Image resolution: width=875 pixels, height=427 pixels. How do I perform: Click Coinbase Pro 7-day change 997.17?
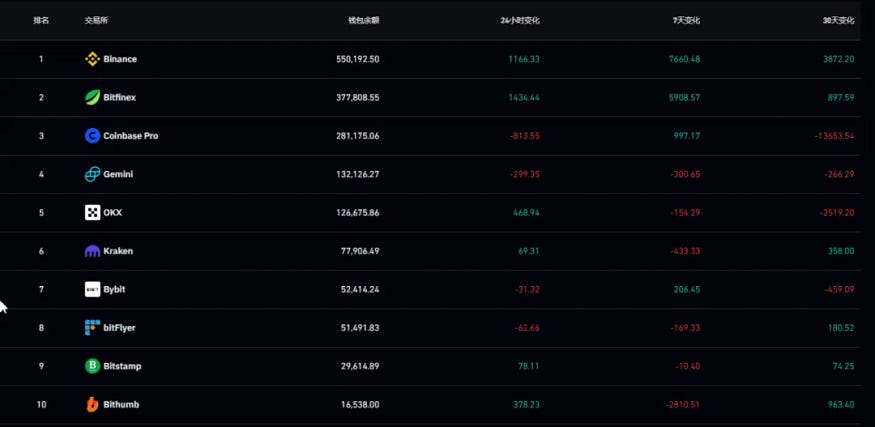(x=687, y=136)
